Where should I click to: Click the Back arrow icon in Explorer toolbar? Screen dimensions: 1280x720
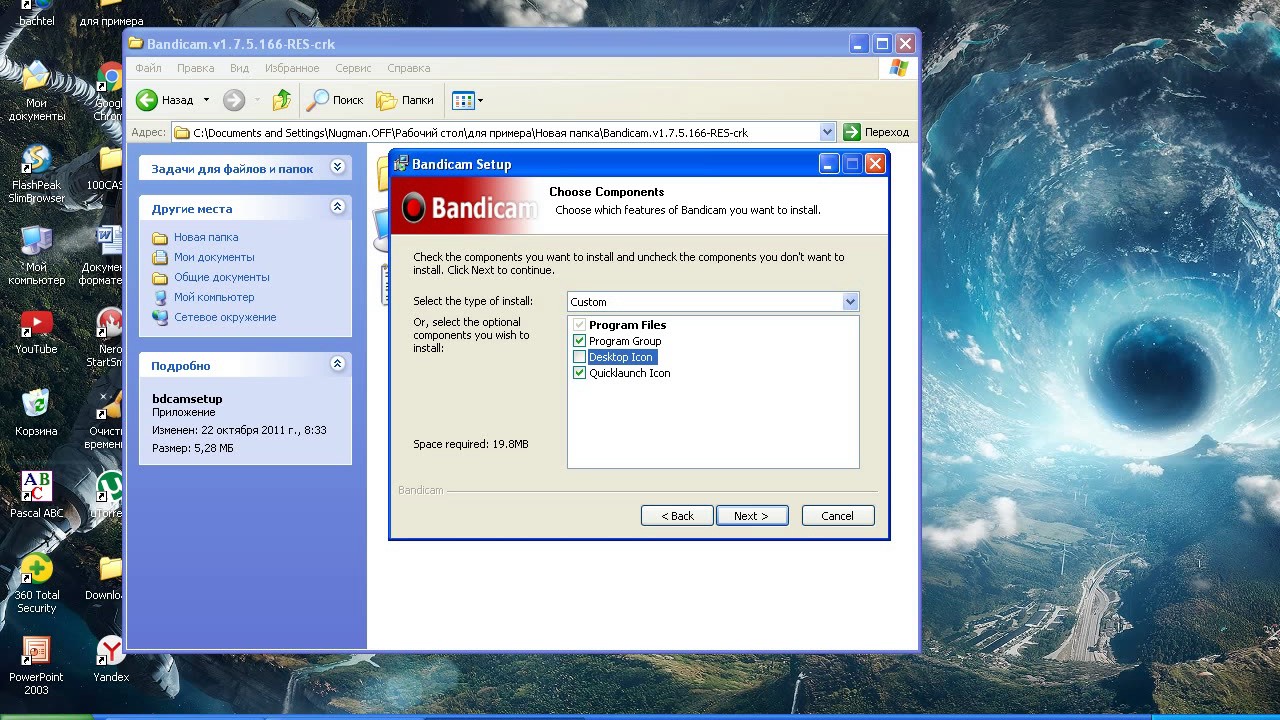(x=147, y=100)
